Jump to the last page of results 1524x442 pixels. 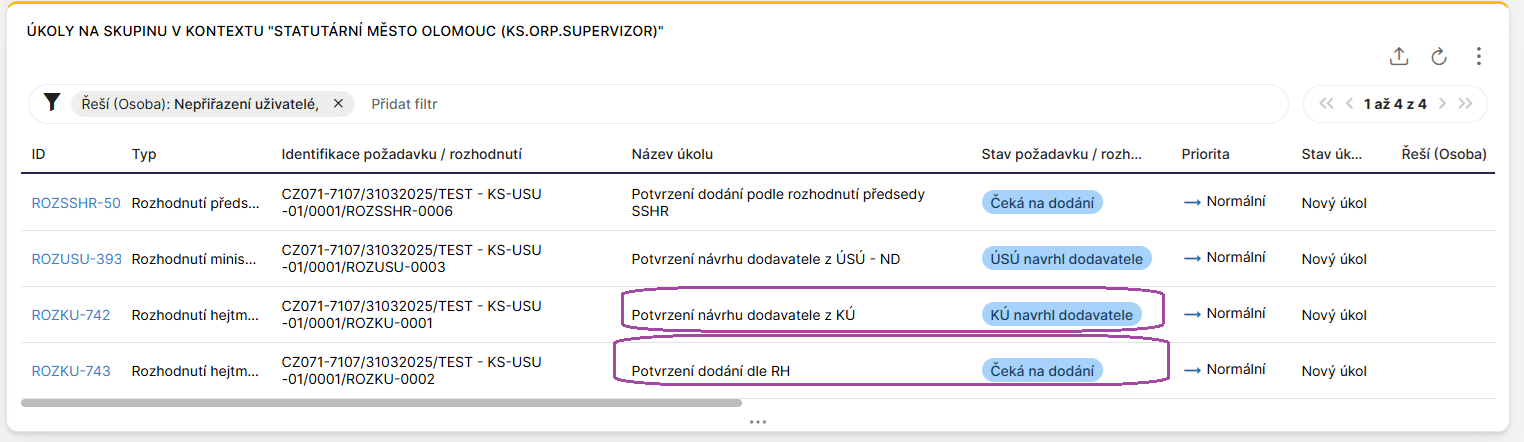[x=1466, y=103]
